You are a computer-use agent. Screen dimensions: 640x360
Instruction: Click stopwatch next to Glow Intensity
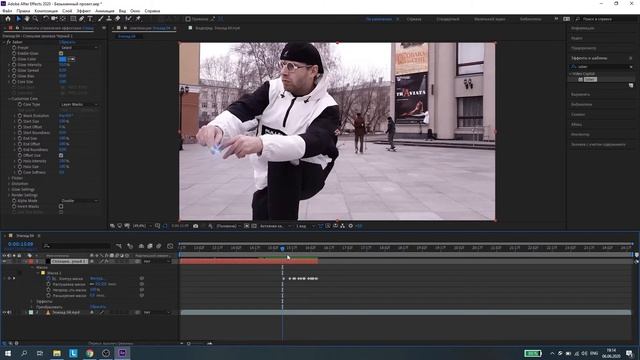tap(14, 64)
